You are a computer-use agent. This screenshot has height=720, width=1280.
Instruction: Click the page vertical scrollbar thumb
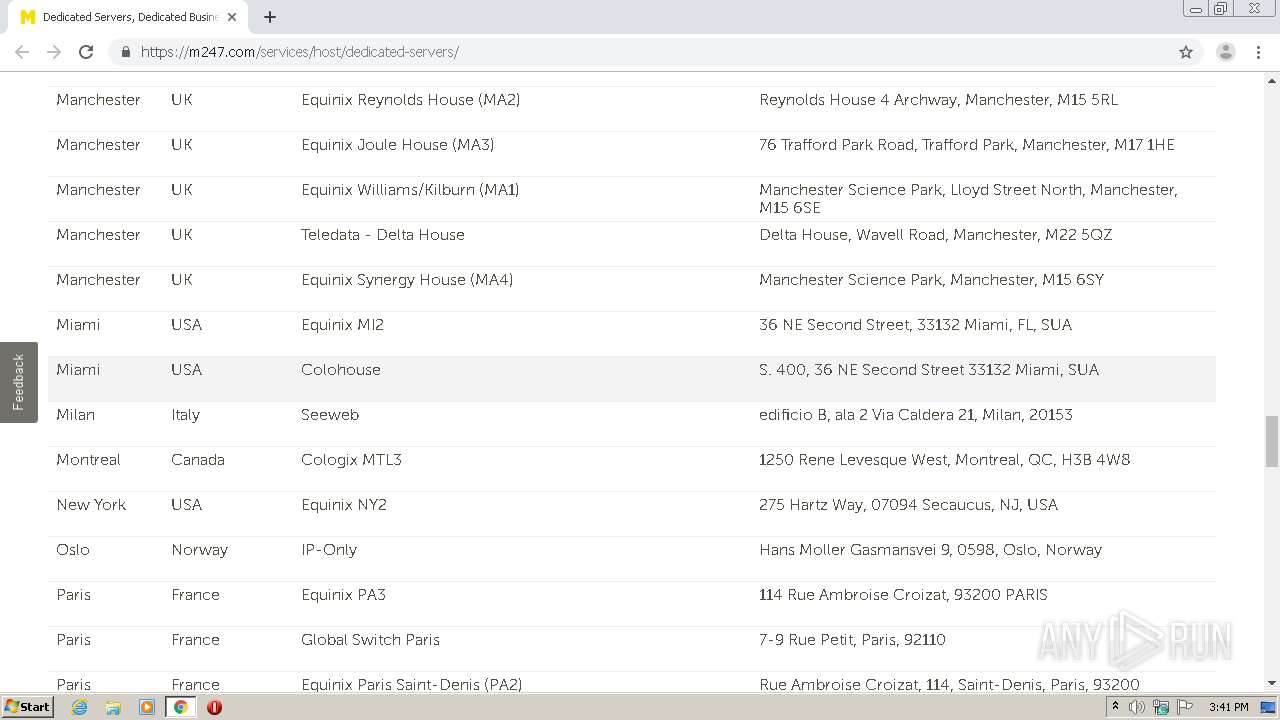point(1272,442)
